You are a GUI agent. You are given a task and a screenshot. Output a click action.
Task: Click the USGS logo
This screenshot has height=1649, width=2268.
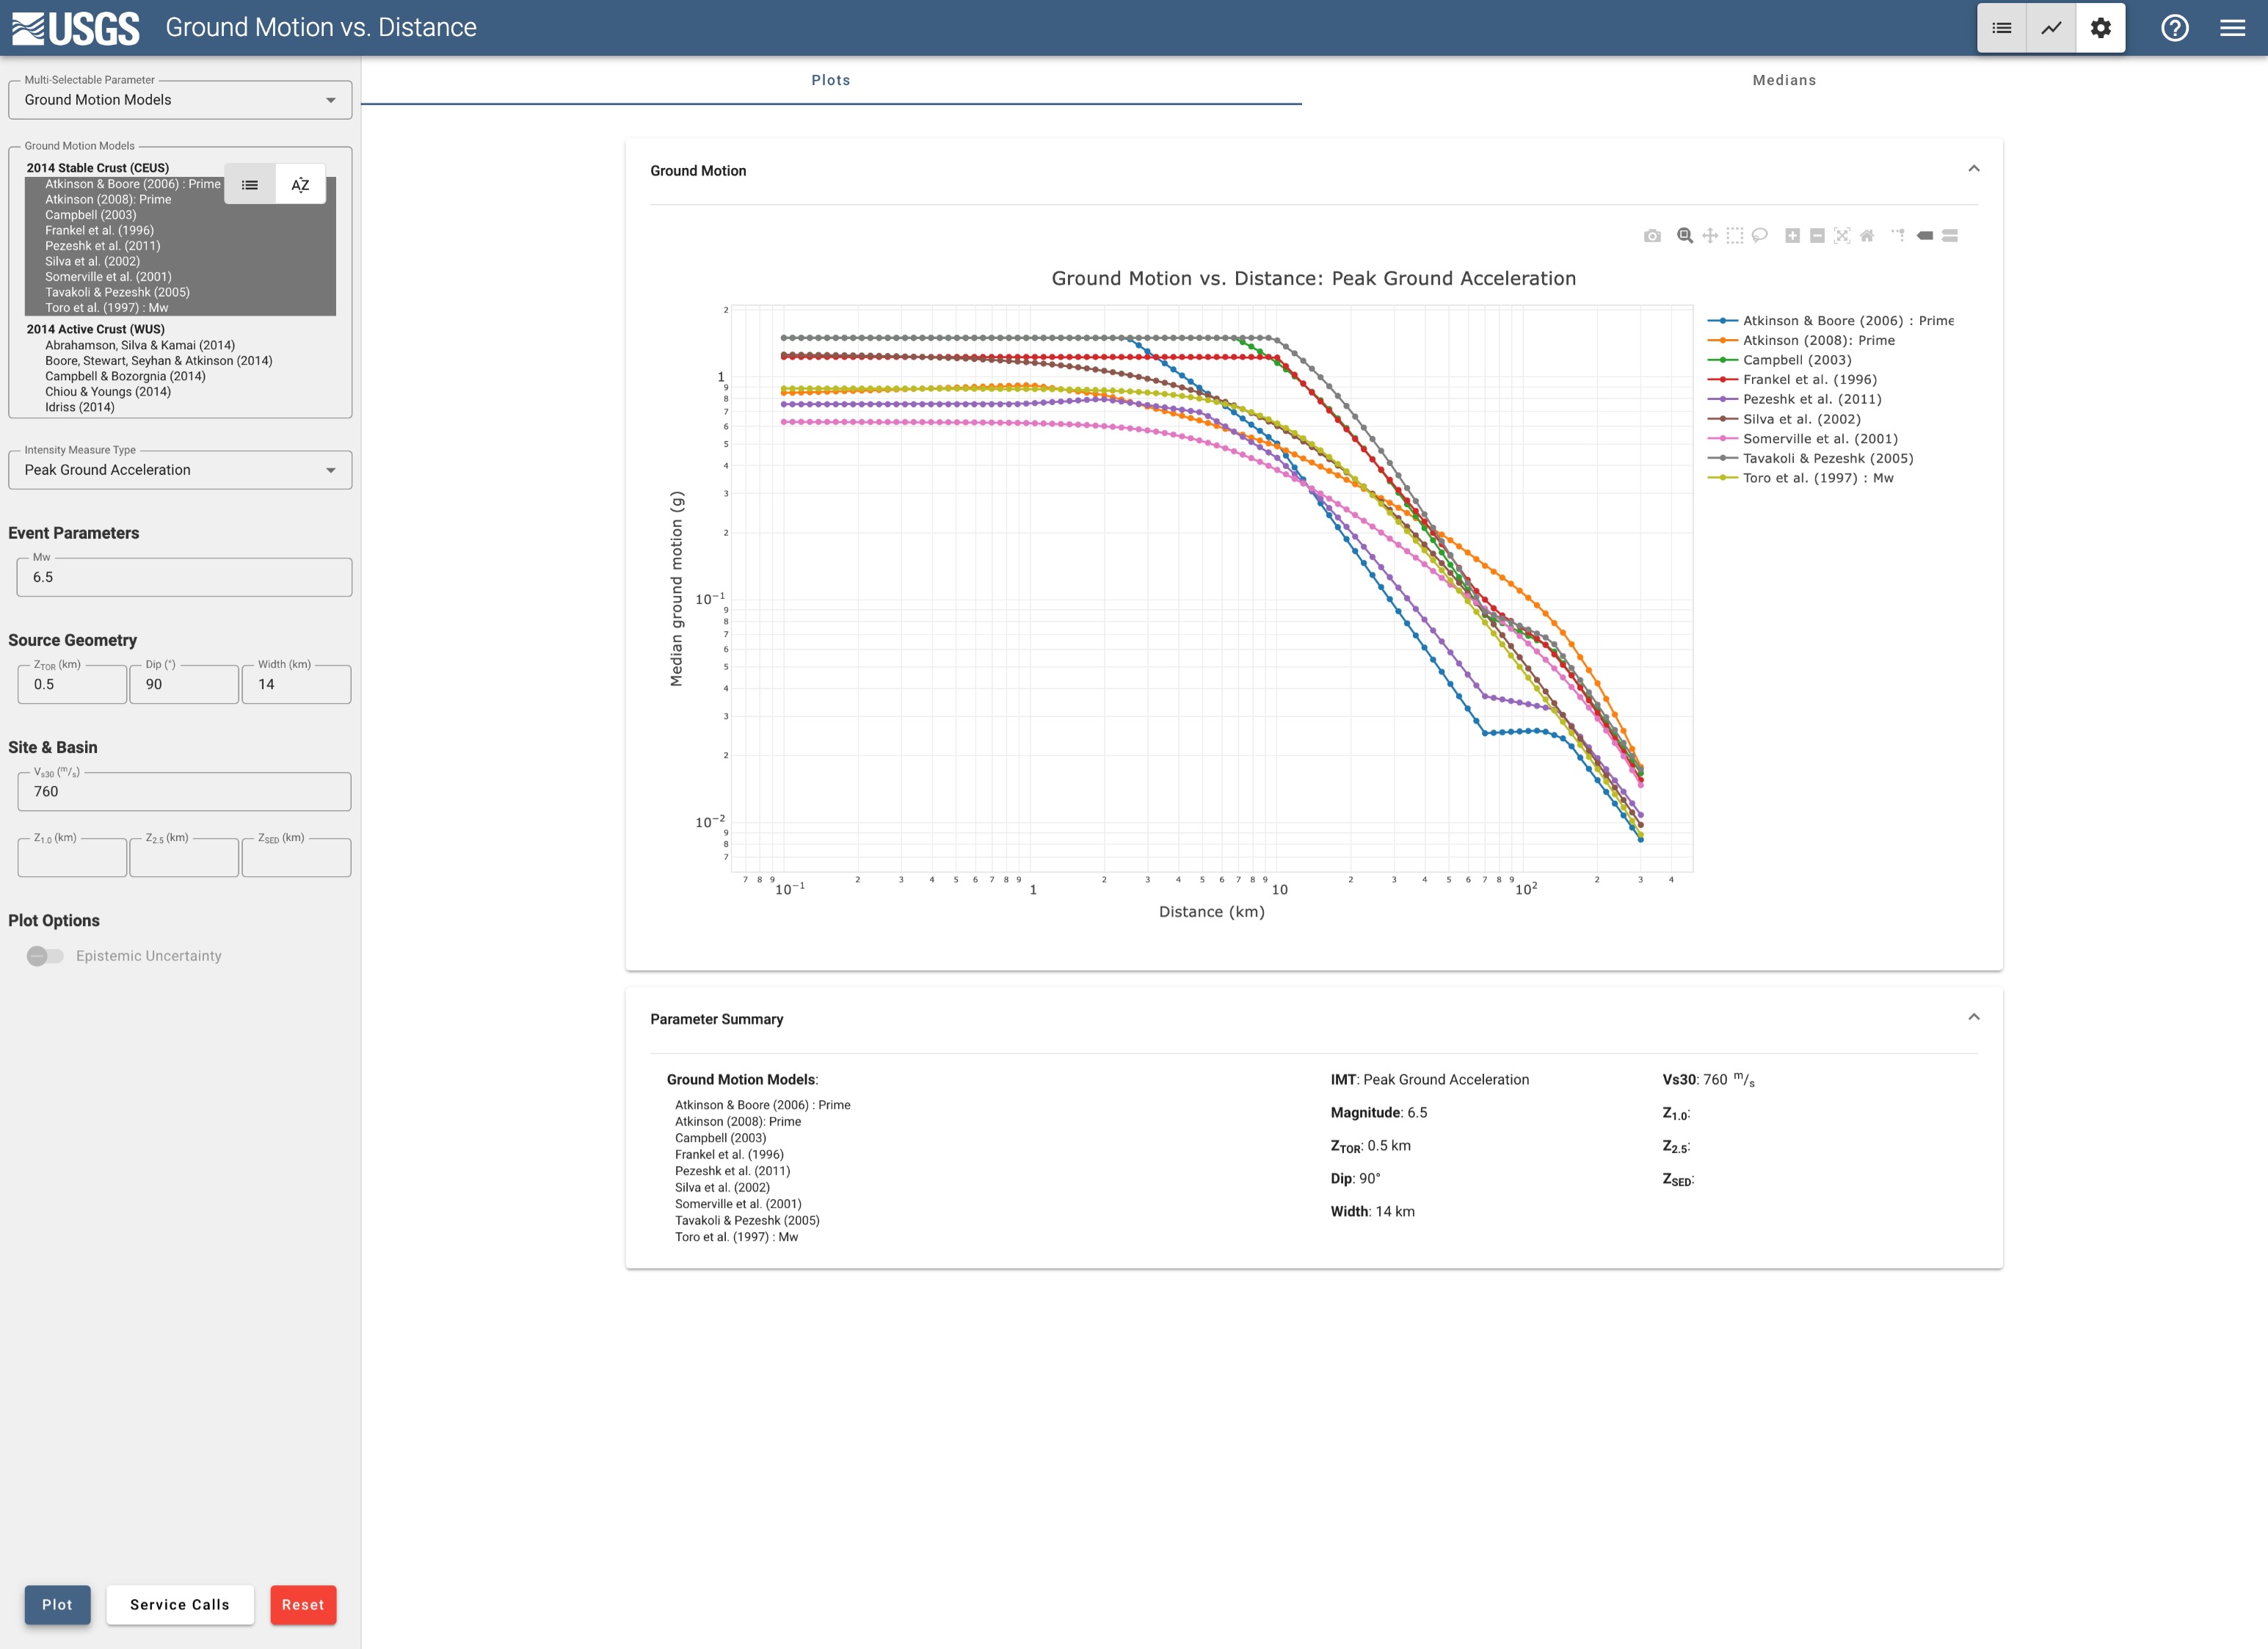pos(76,28)
